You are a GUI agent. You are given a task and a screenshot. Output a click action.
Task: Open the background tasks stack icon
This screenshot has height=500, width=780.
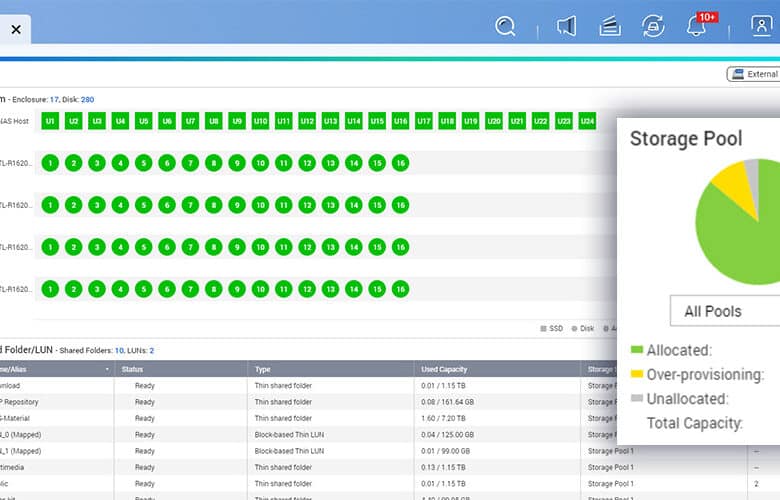click(610, 26)
